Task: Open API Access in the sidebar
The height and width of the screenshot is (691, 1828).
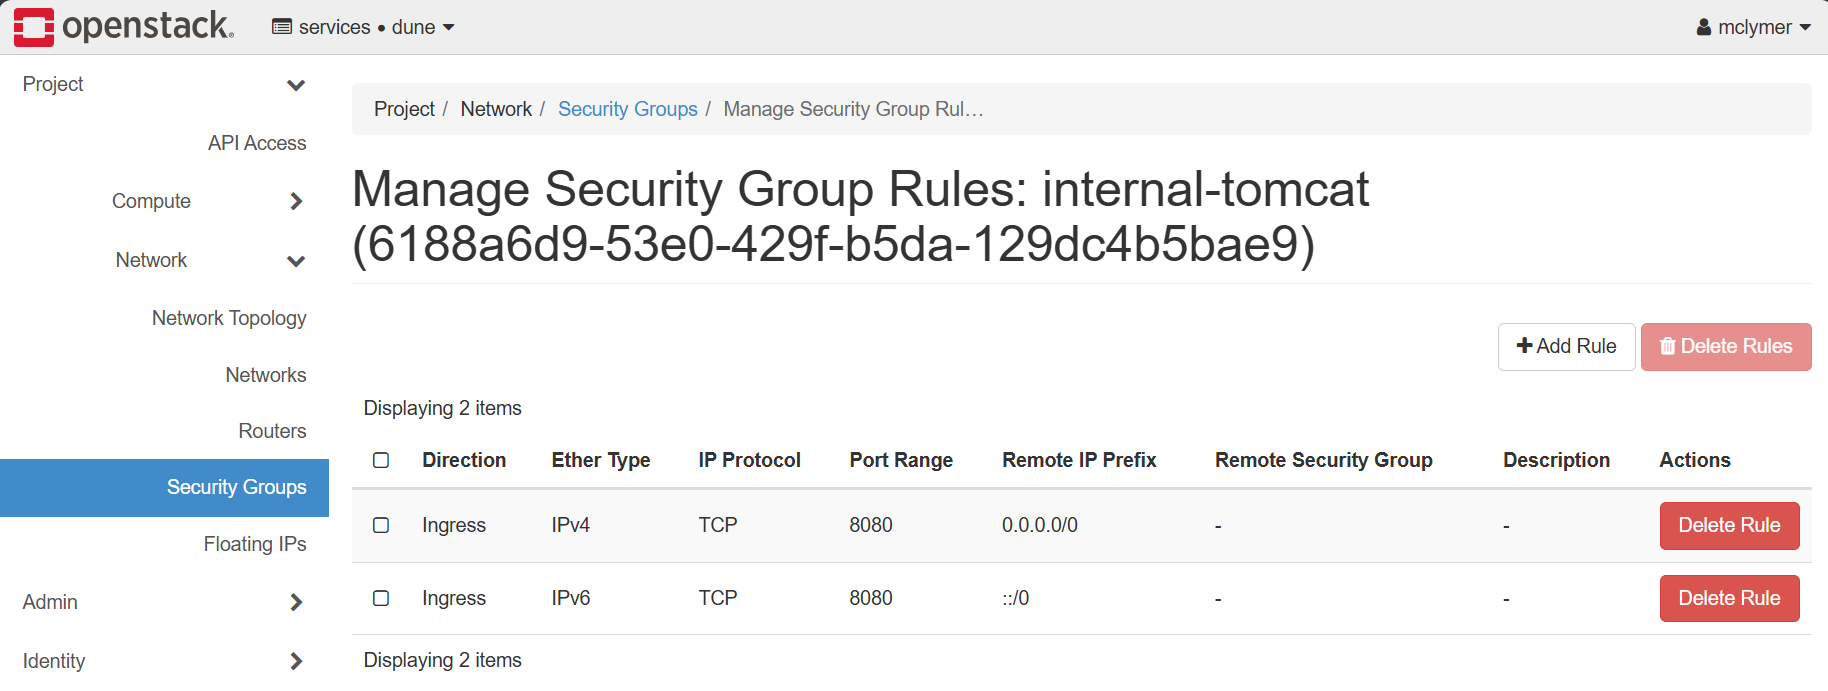Action: [x=257, y=143]
